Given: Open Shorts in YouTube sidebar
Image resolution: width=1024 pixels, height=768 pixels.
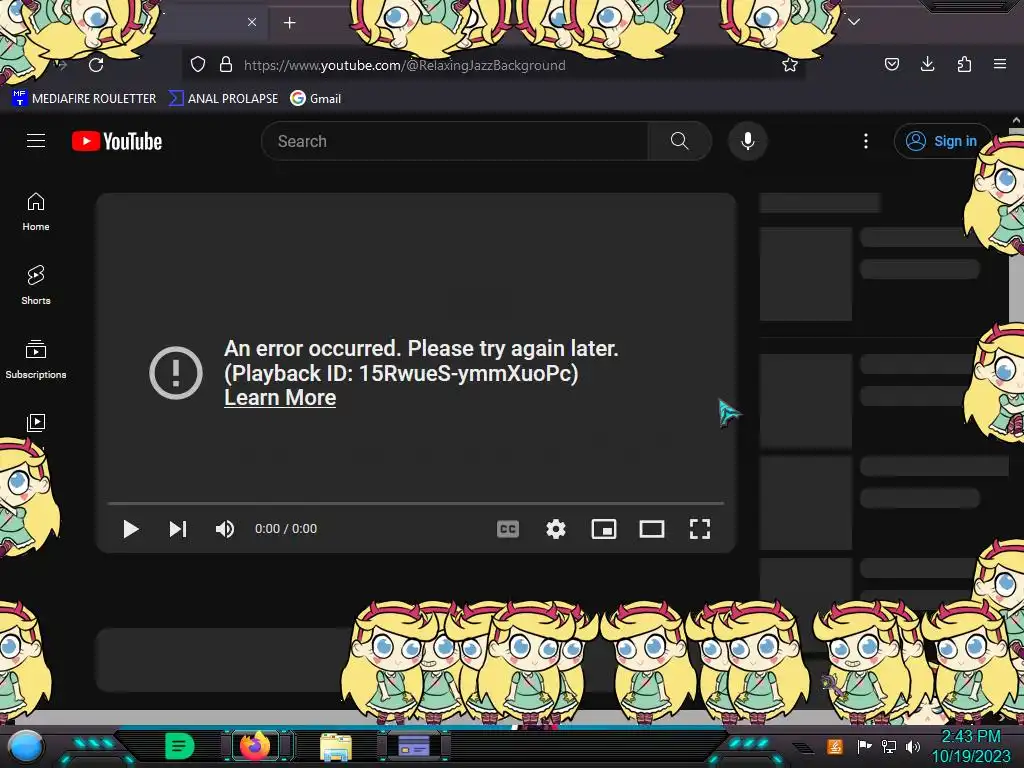Looking at the screenshot, I should click(x=36, y=285).
